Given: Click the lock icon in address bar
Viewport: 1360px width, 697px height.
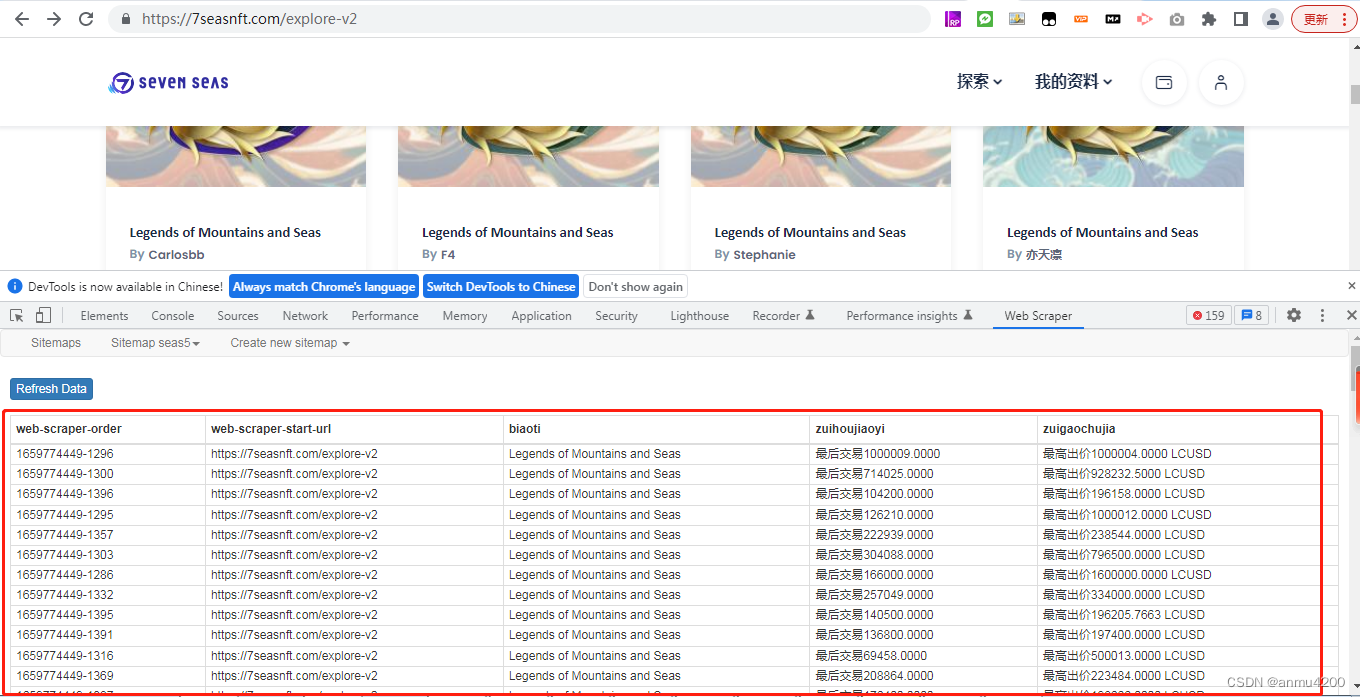Looking at the screenshot, I should point(125,19).
